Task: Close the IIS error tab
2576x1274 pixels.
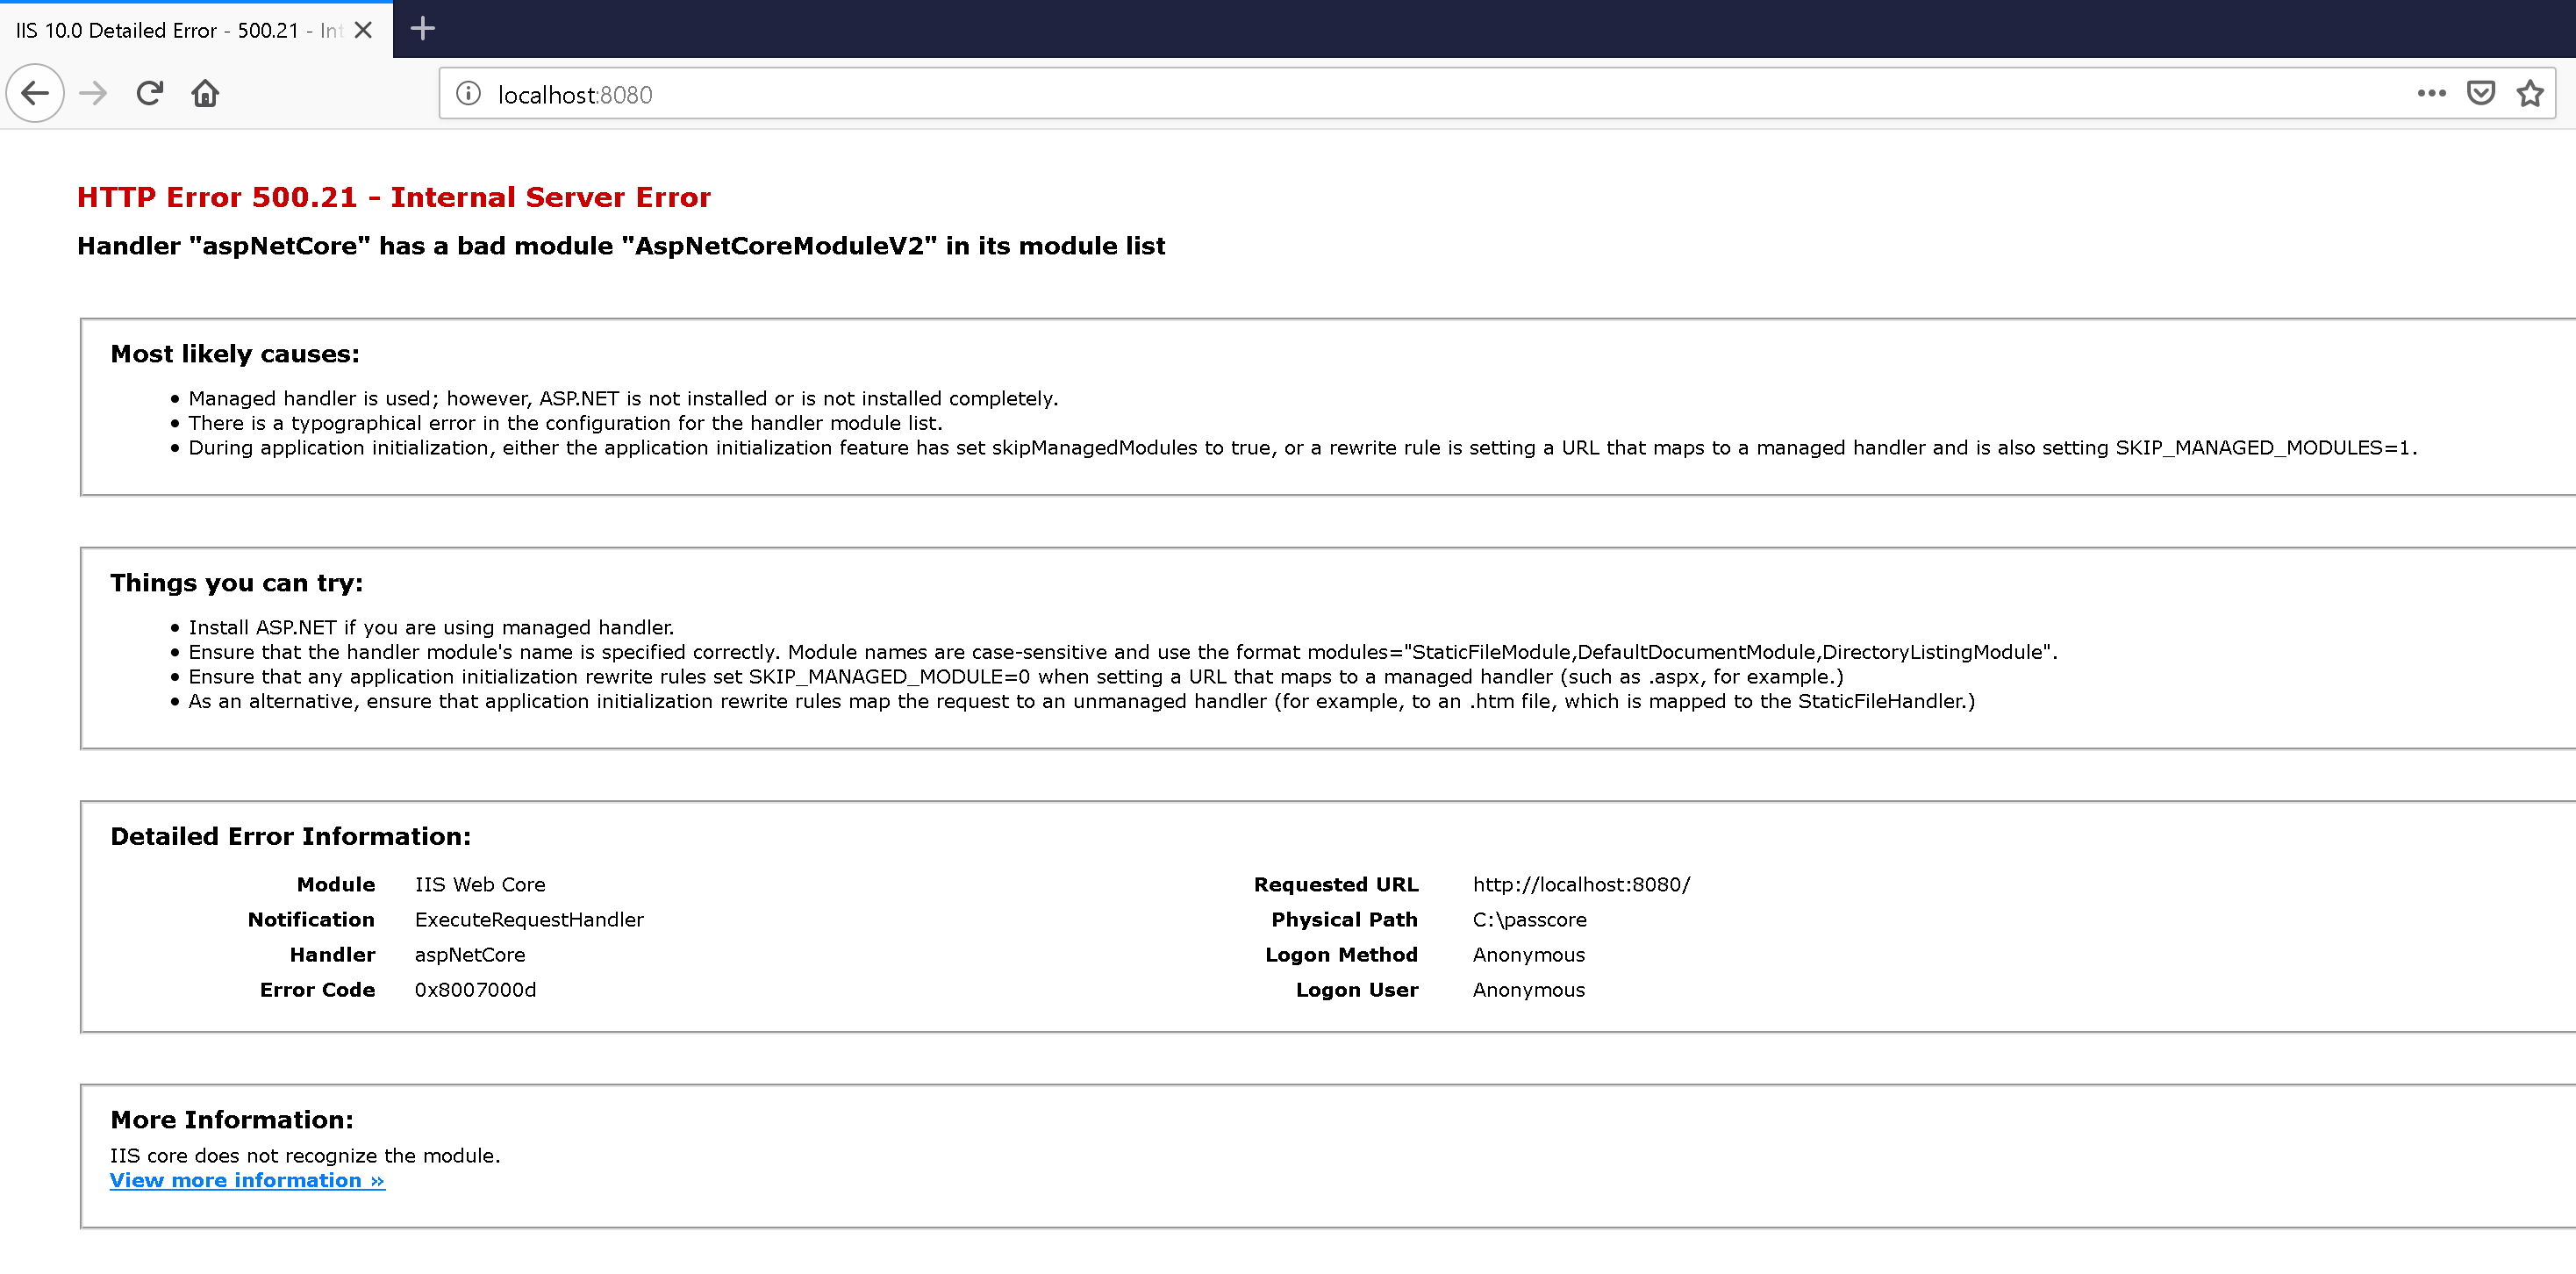Action: point(362,29)
